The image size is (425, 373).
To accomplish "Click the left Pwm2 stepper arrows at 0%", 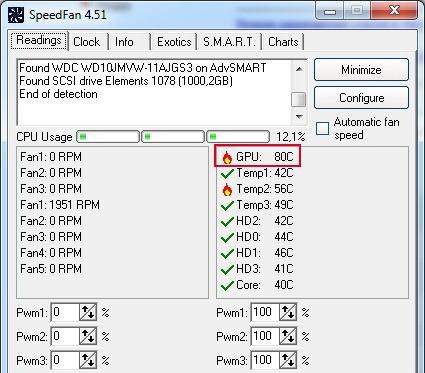I will 88,336.
